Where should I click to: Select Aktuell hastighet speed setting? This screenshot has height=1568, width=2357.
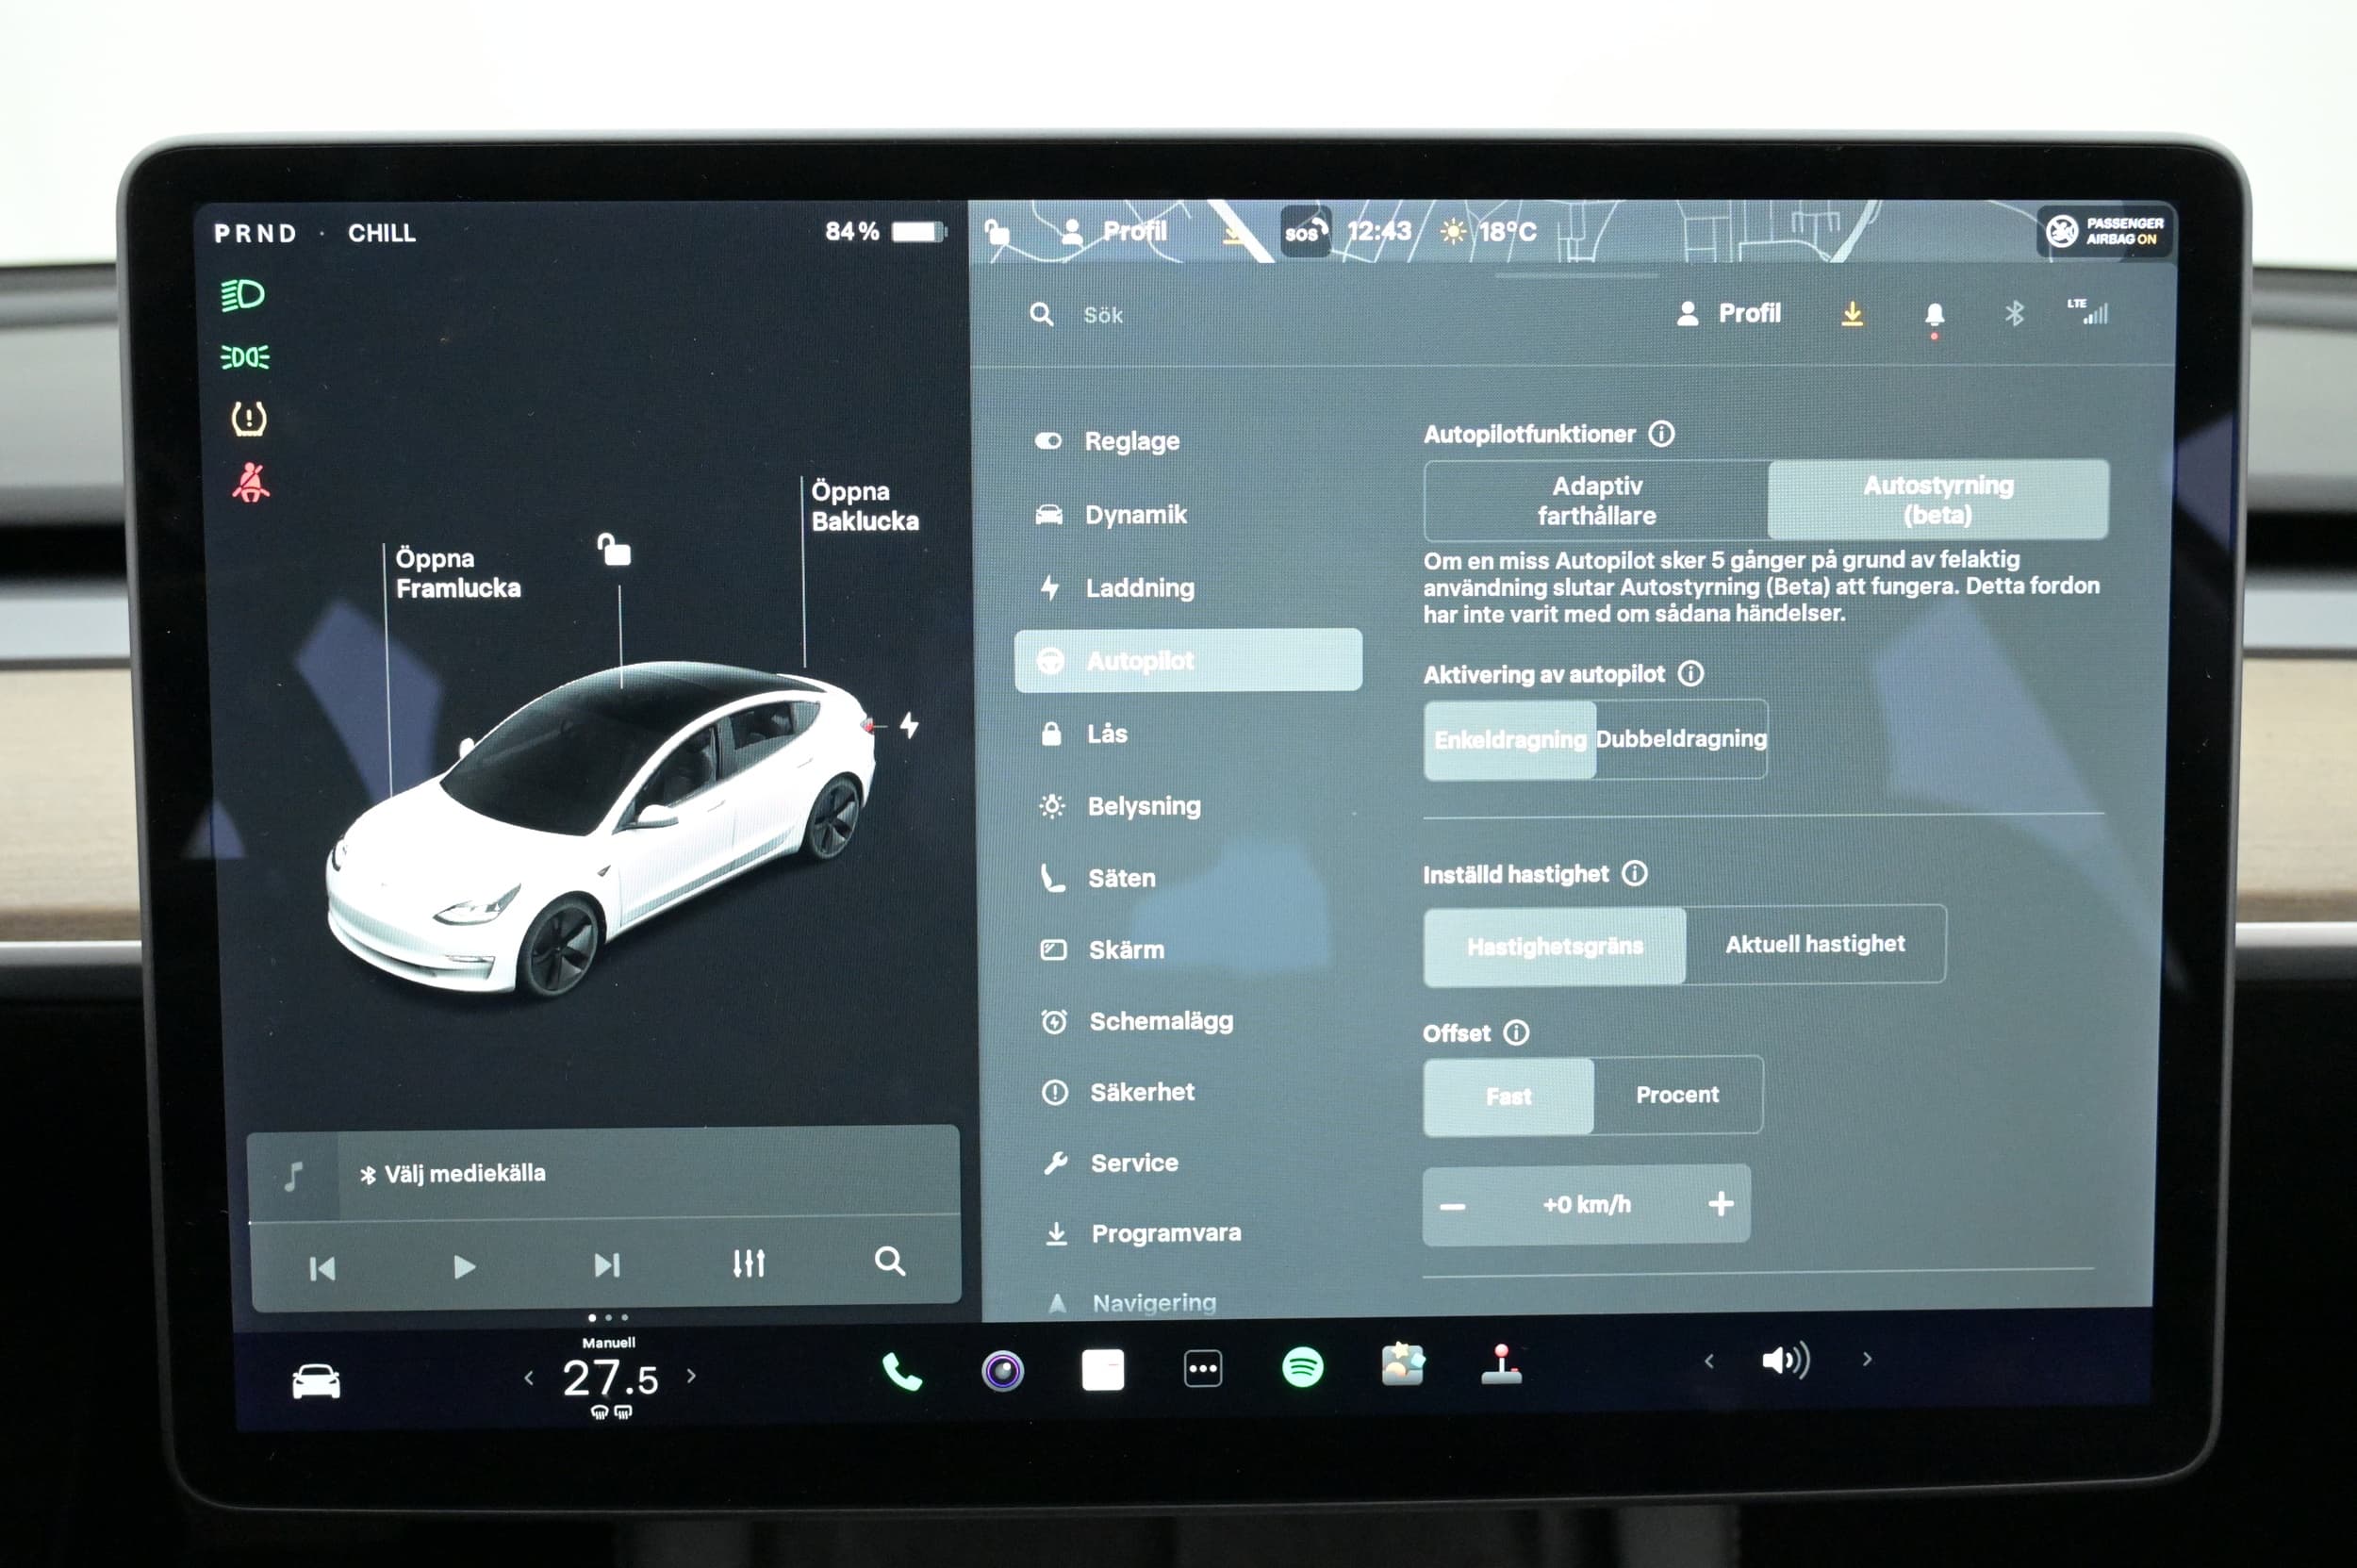[1815, 943]
